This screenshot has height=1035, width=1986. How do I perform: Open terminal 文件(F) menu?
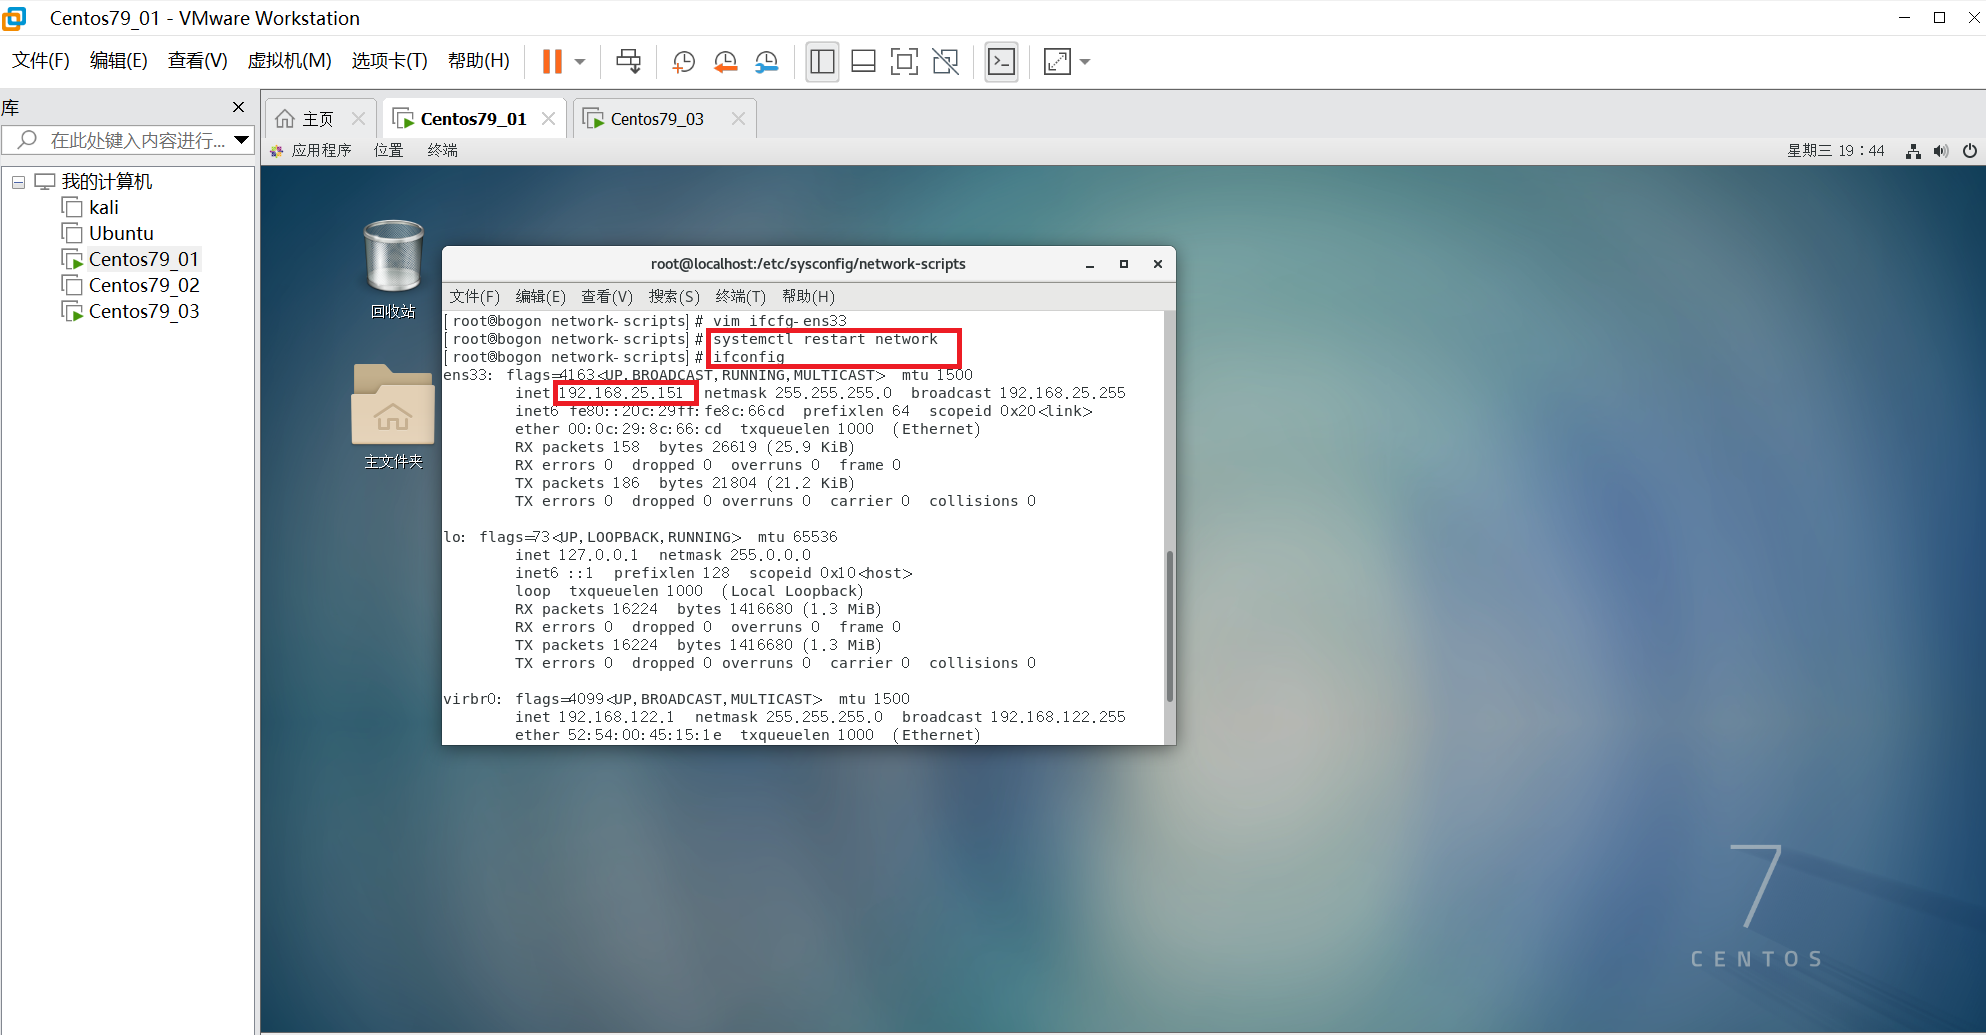point(474,297)
